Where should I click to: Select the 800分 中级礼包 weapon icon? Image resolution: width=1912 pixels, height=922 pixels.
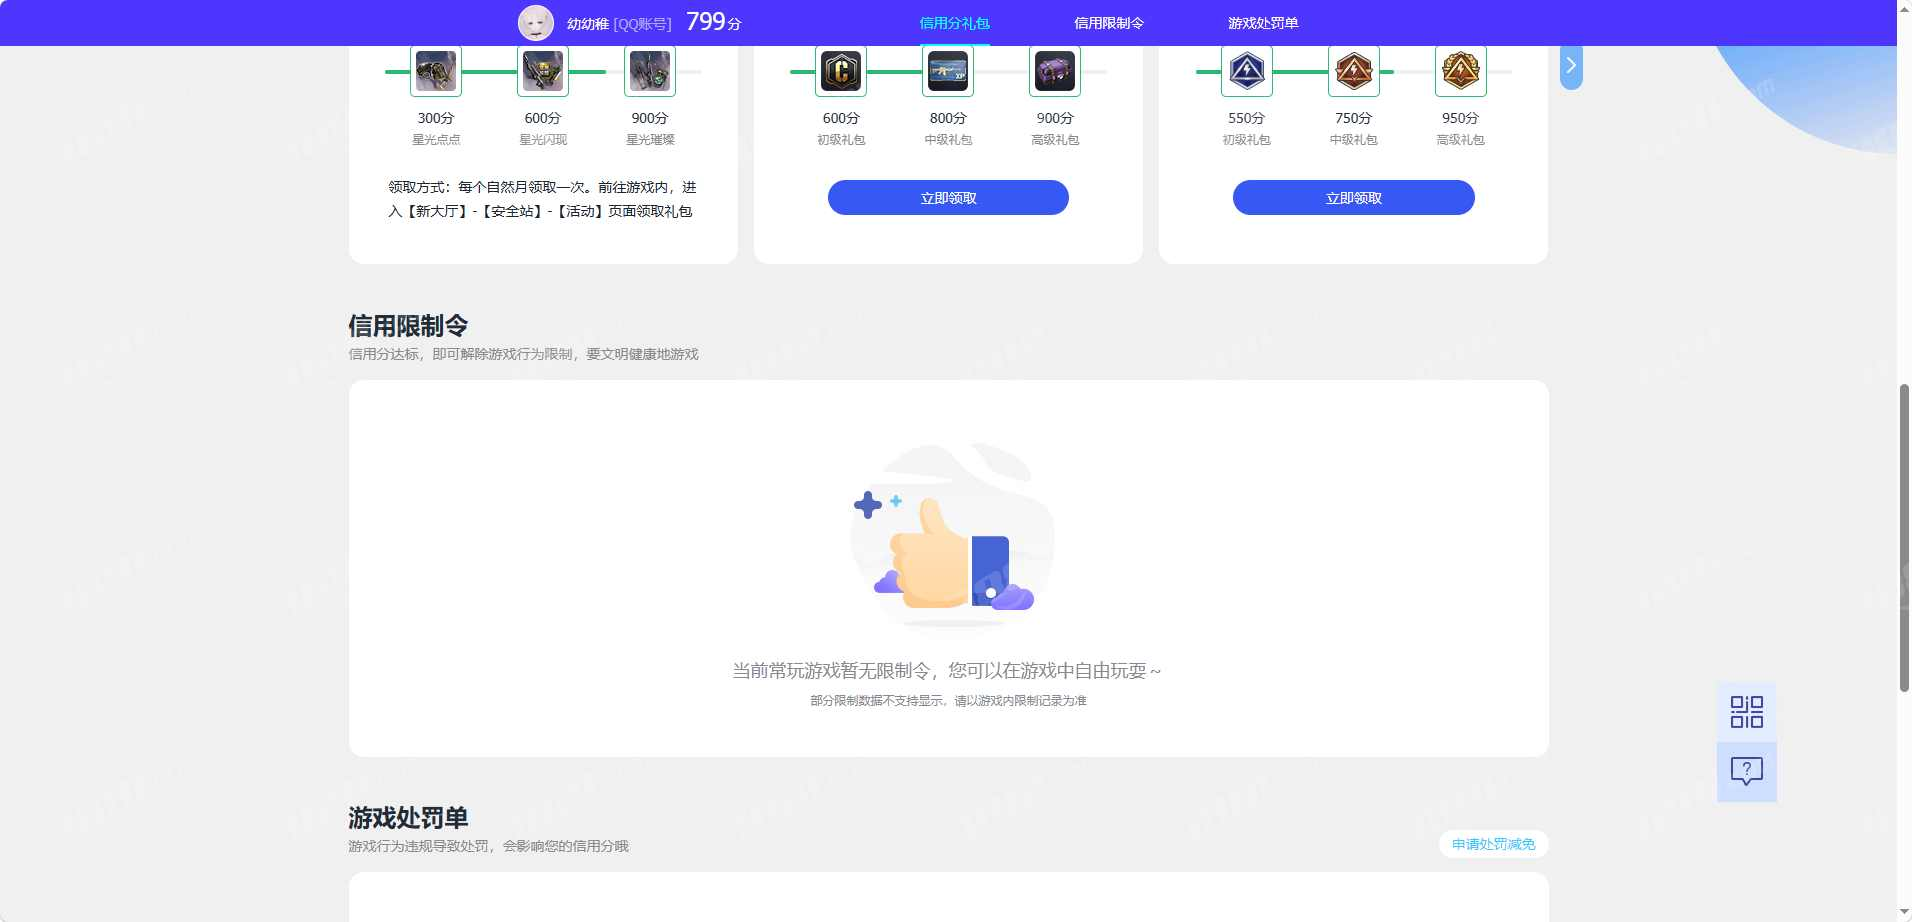[x=948, y=71]
